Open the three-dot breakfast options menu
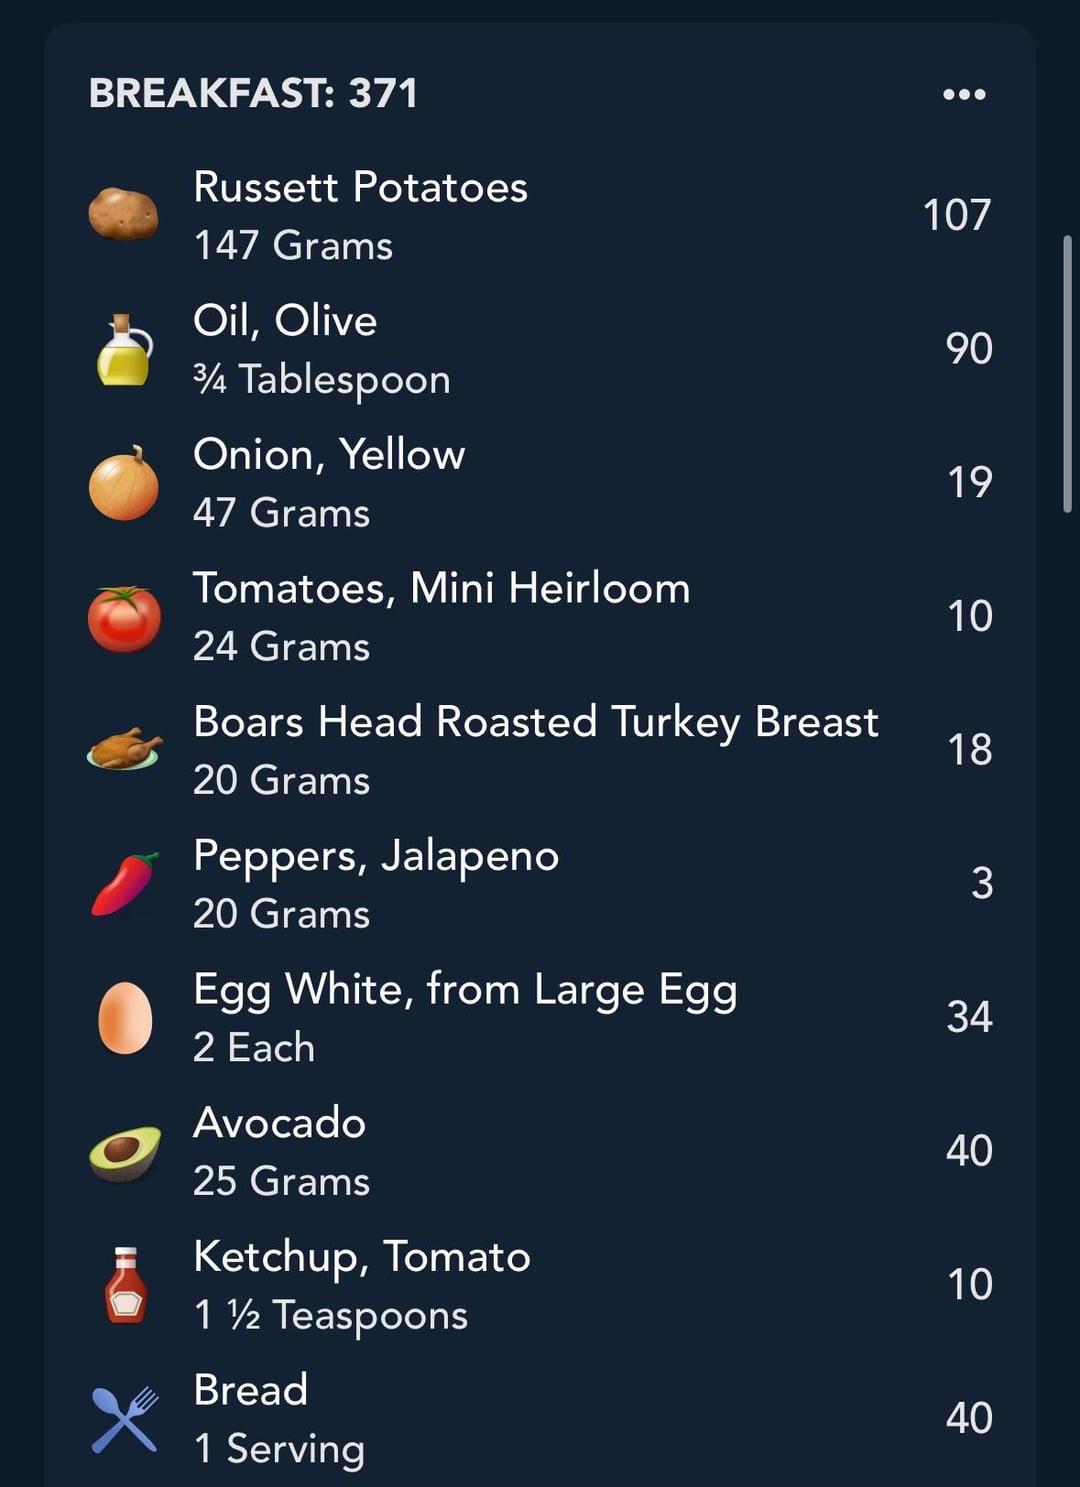This screenshot has width=1080, height=1487. [x=964, y=94]
